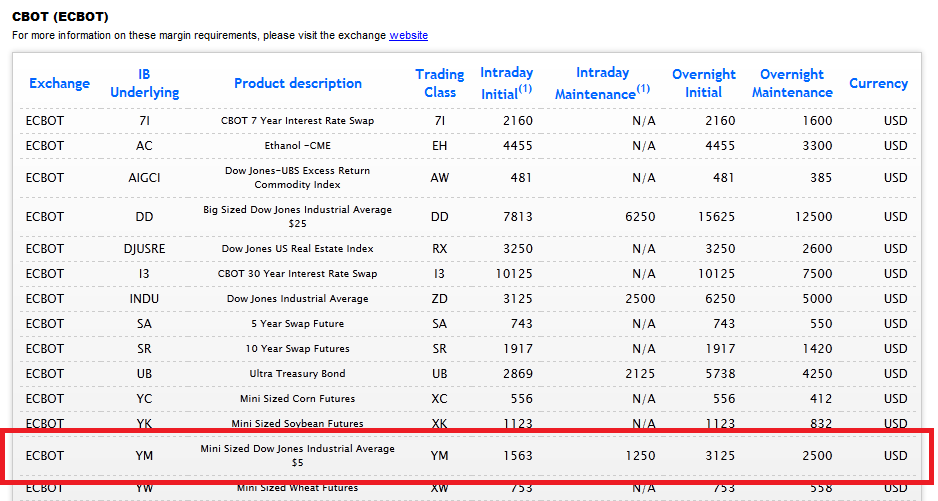The height and width of the screenshot is (501, 938).
Task: Select the Mini Sized Corn Futures cell
Action: point(297,399)
